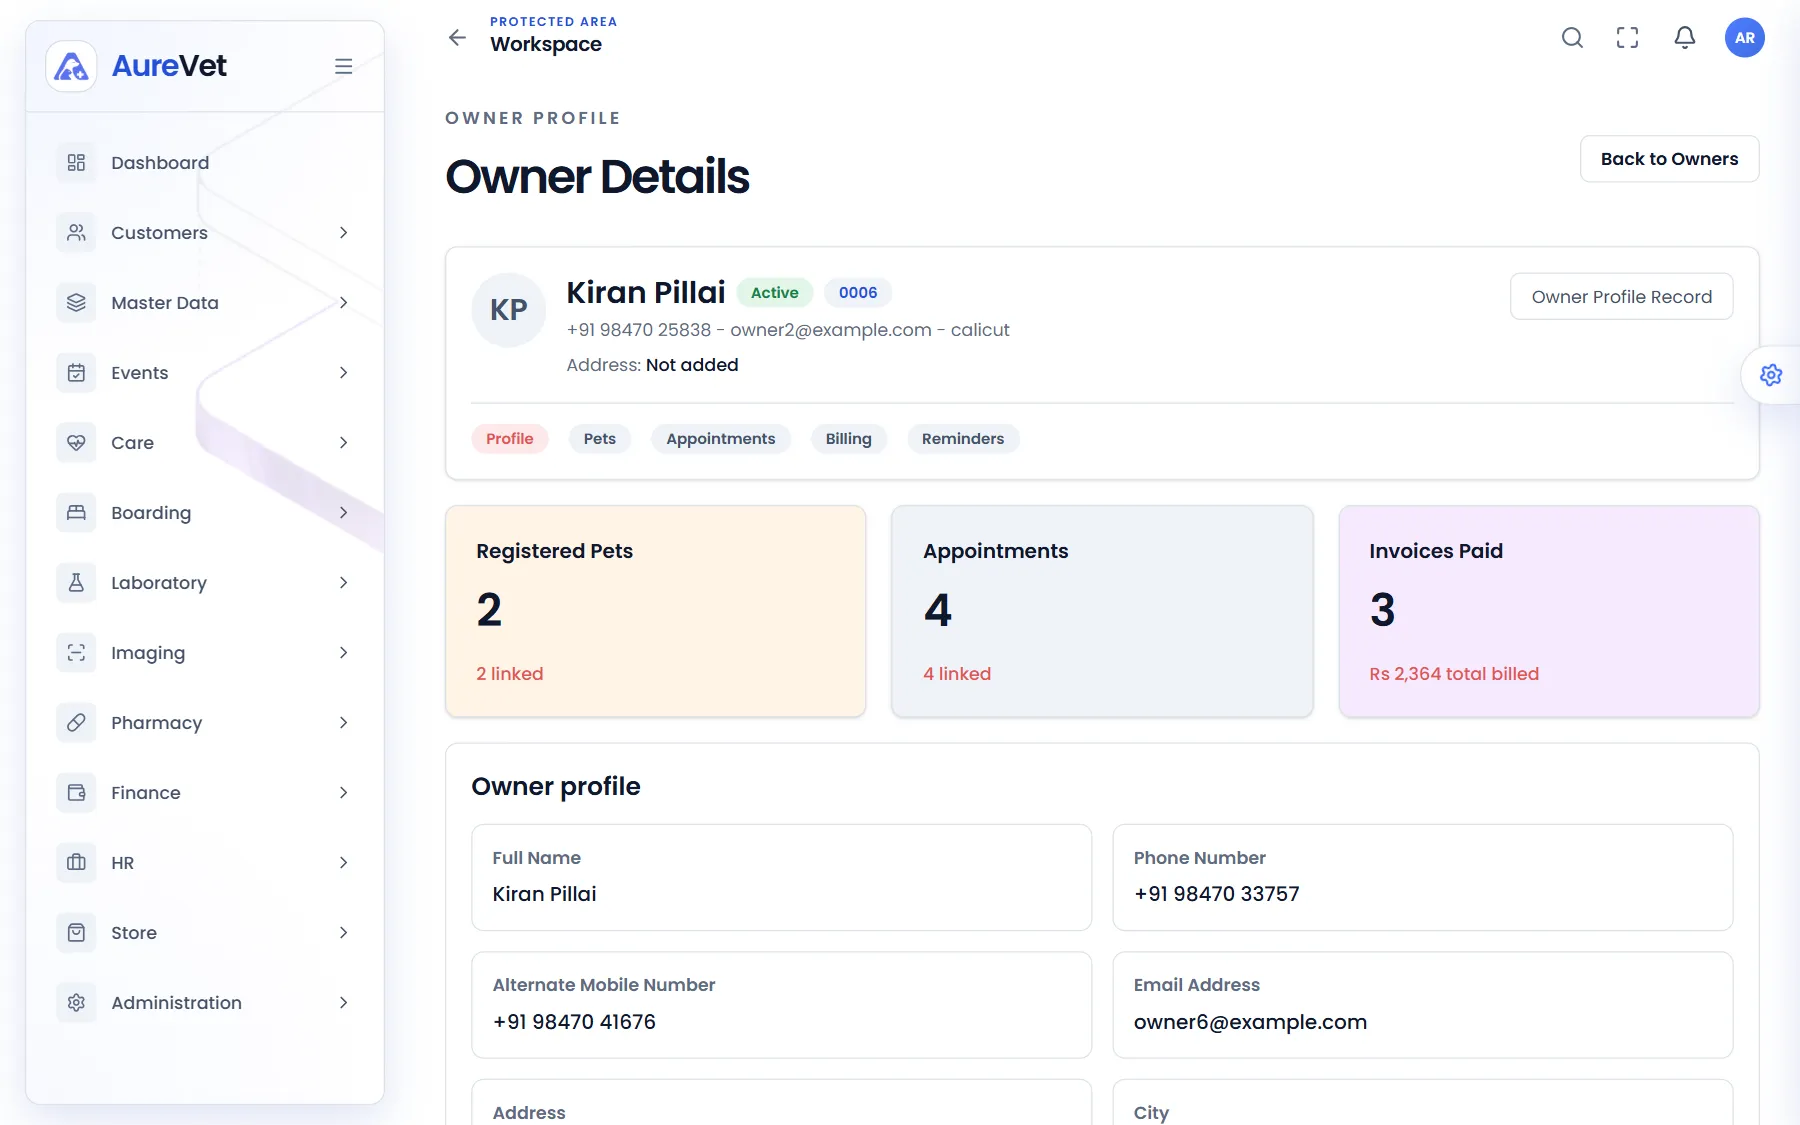Viewport: 1800px width, 1125px height.
Task: Click the Events calendar icon
Action: click(x=76, y=372)
